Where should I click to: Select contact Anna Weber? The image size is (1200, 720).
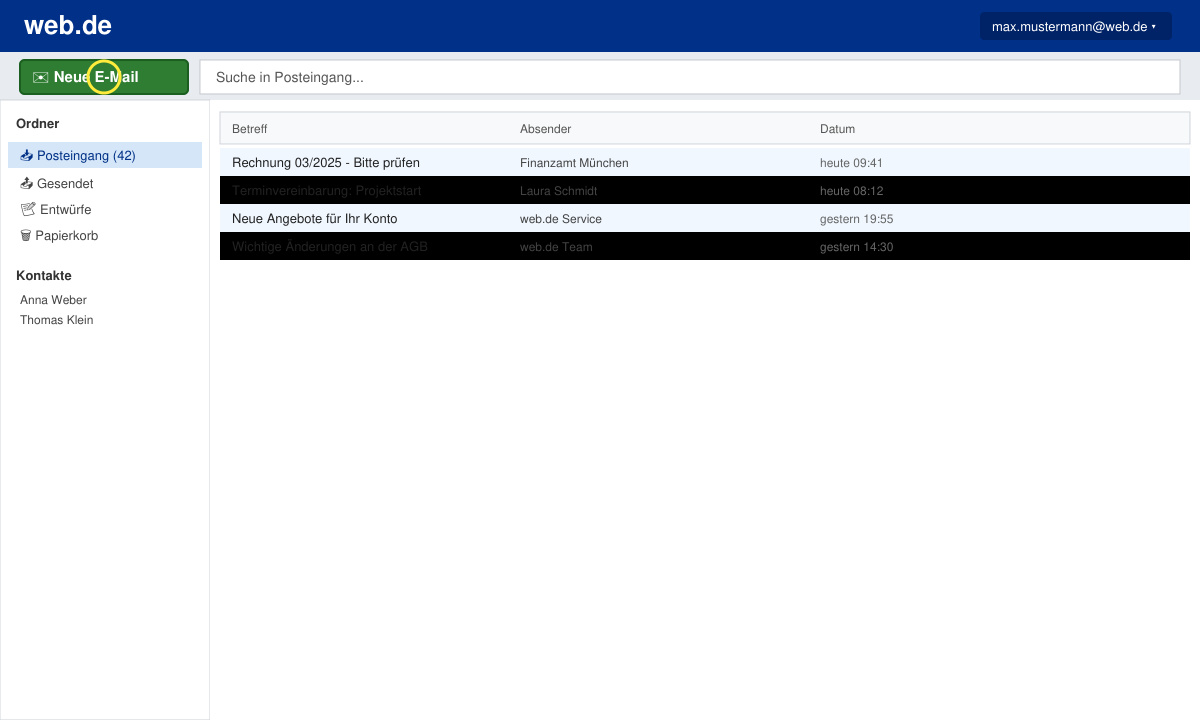(x=54, y=299)
